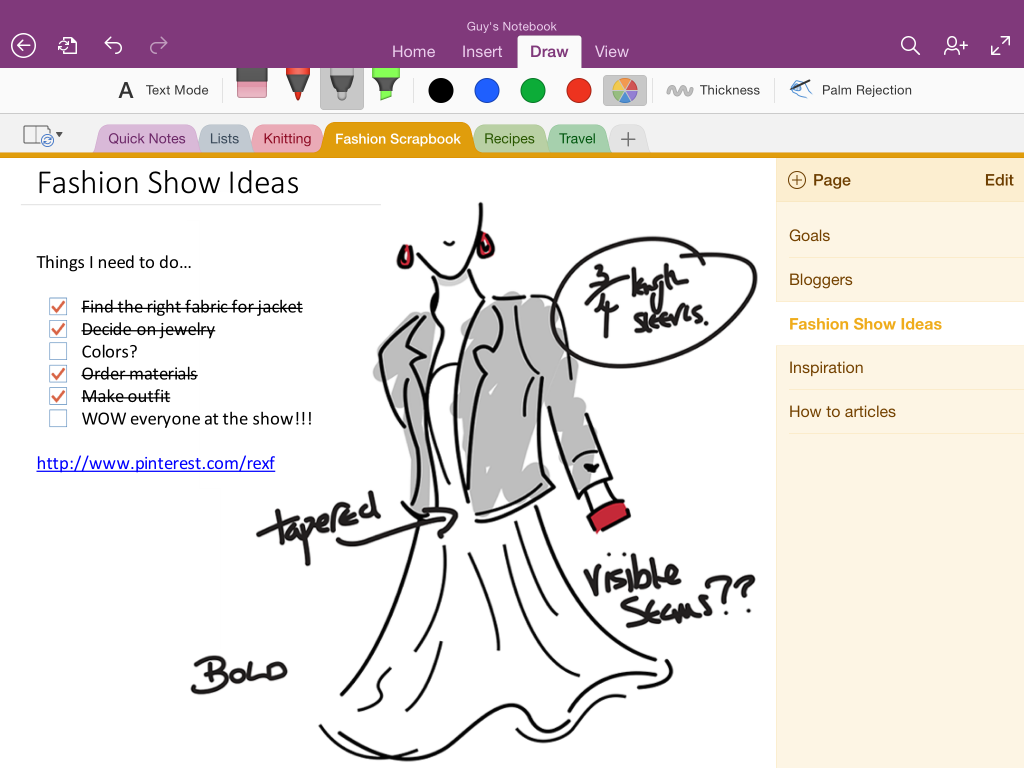Invite people to share the notebook
This screenshot has height=768, width=1024.
(955, 45)
